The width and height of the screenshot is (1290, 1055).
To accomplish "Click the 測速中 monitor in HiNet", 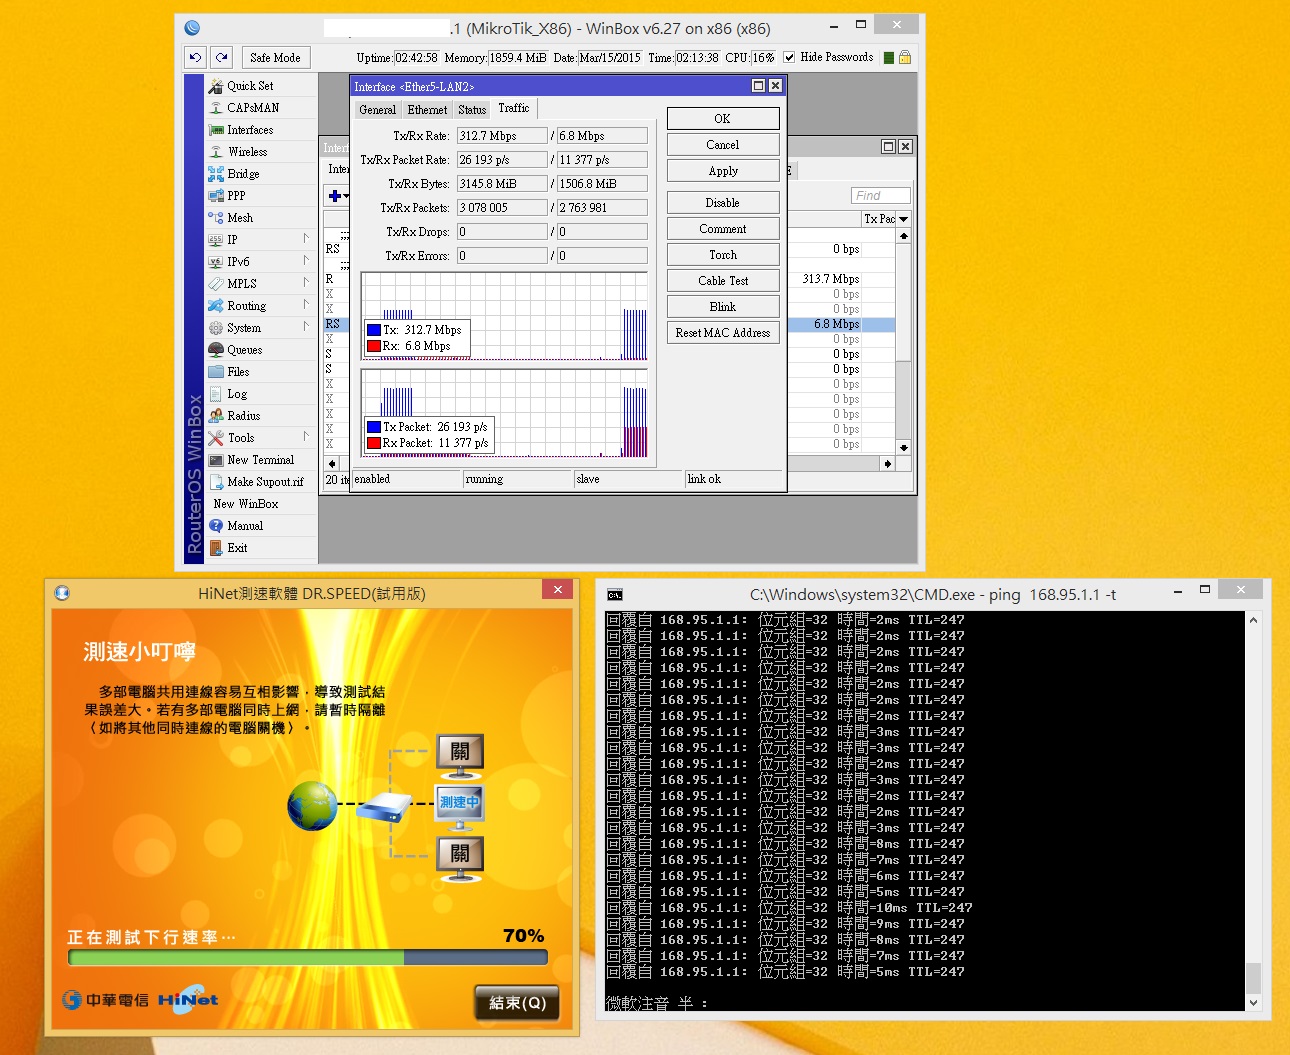I will (x=460, y=808).
